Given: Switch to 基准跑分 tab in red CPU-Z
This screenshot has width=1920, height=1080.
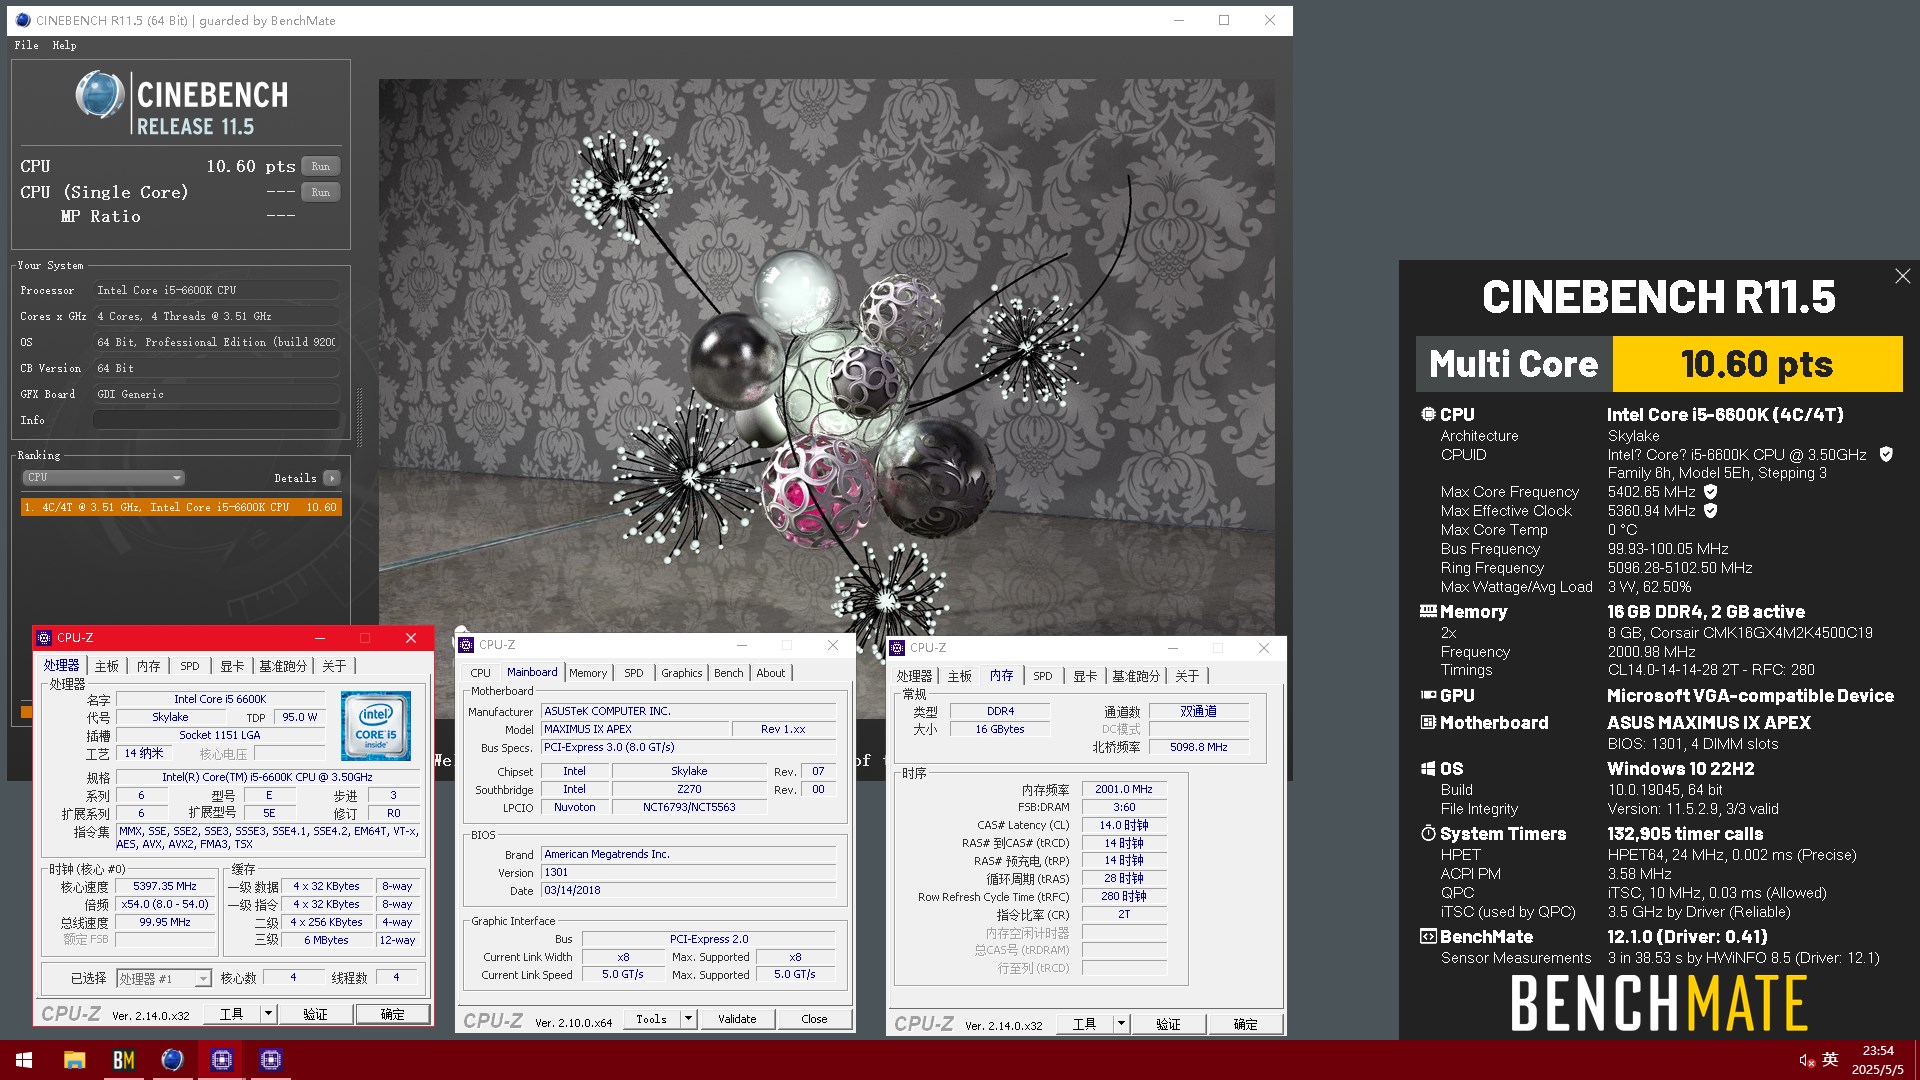Looking at the screenshot, I should (x=283, y=666).
